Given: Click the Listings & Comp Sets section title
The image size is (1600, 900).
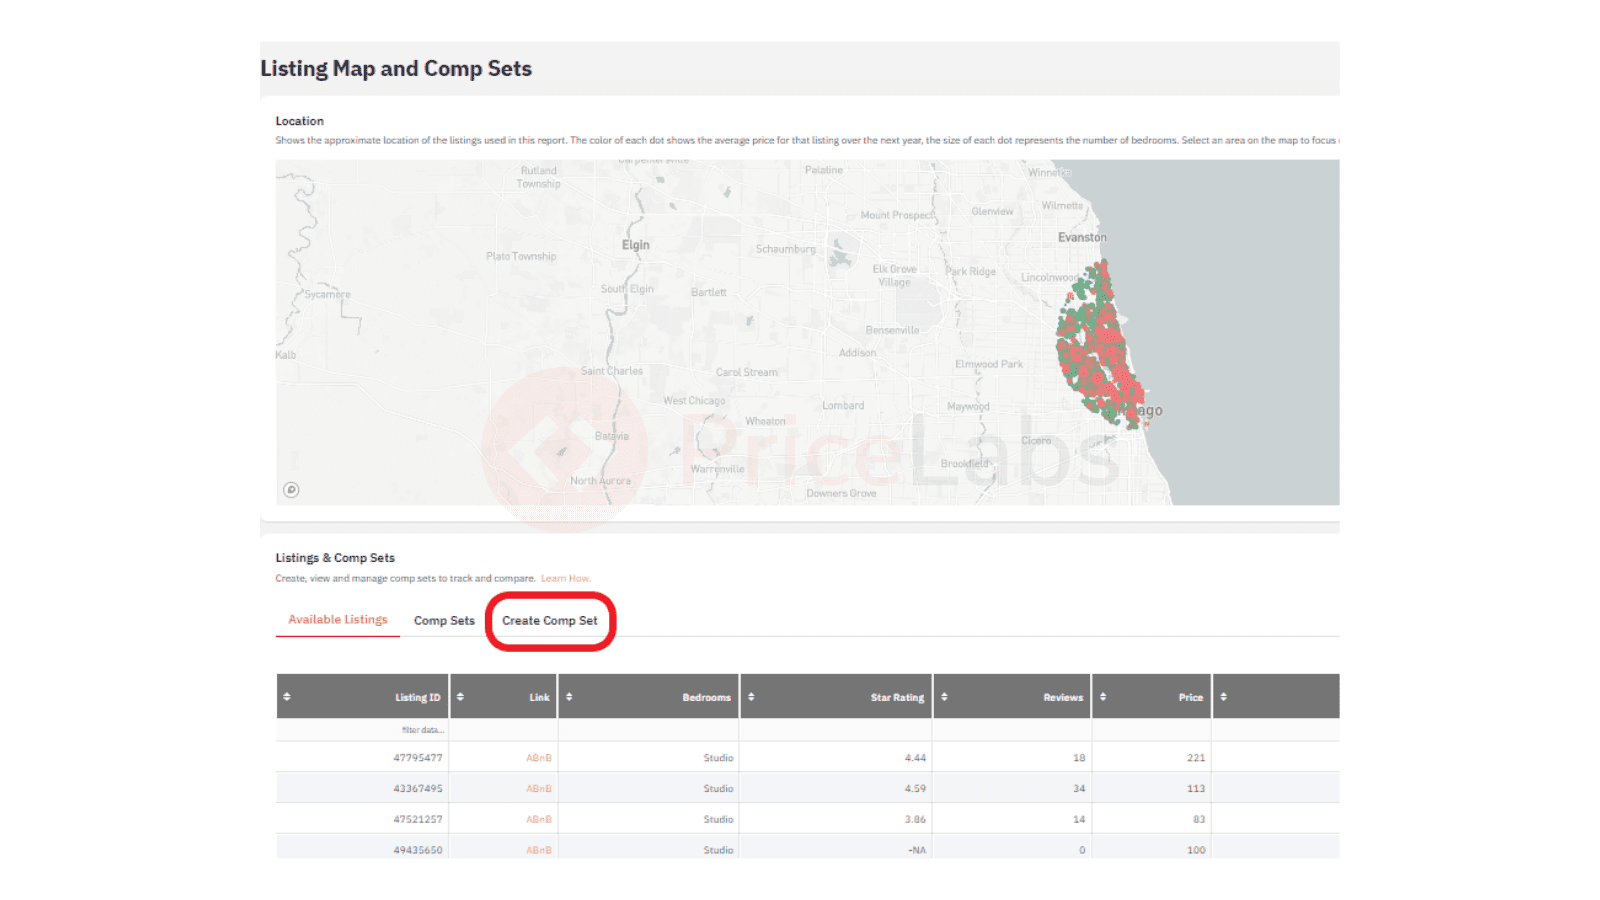Looking at the screenshot, I should 335,558.
